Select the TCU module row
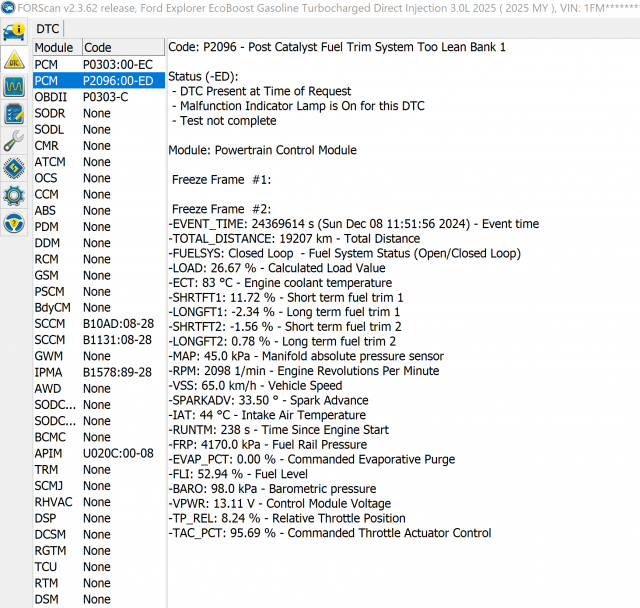The image size is (640, 608). coord(99,567)
